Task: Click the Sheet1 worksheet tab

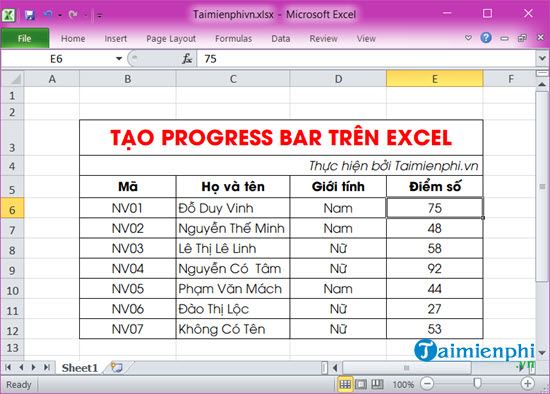Action: (x=80, y=368)
